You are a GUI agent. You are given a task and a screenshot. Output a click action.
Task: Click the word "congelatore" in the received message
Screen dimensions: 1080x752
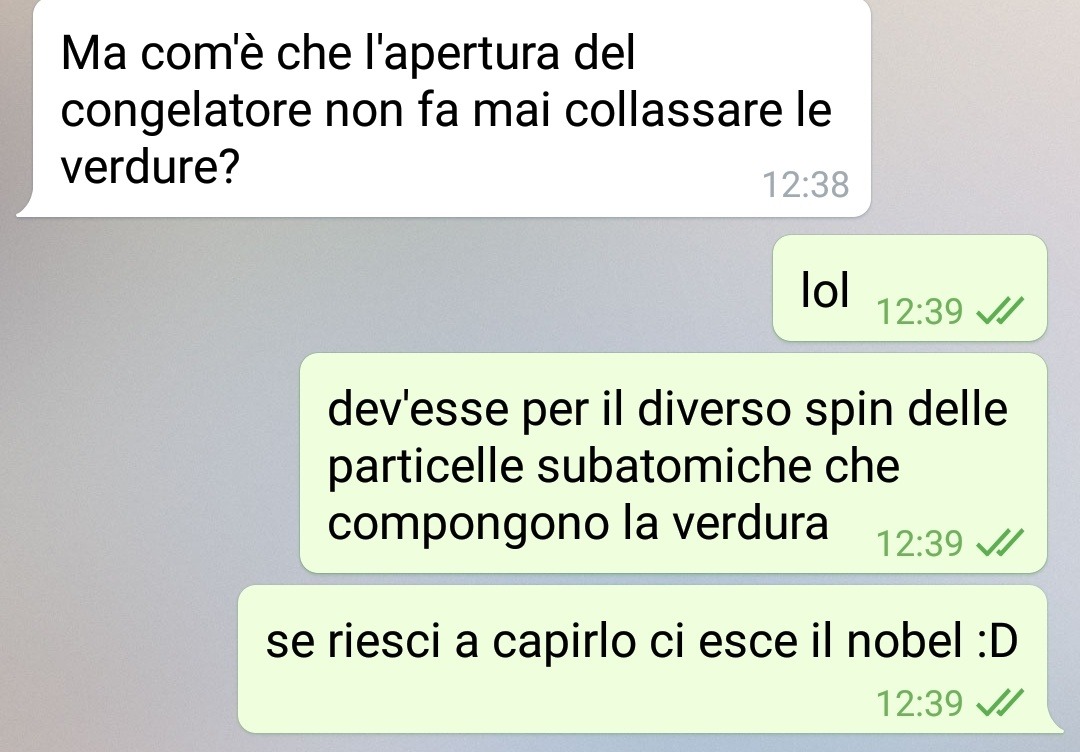point(186,112)
